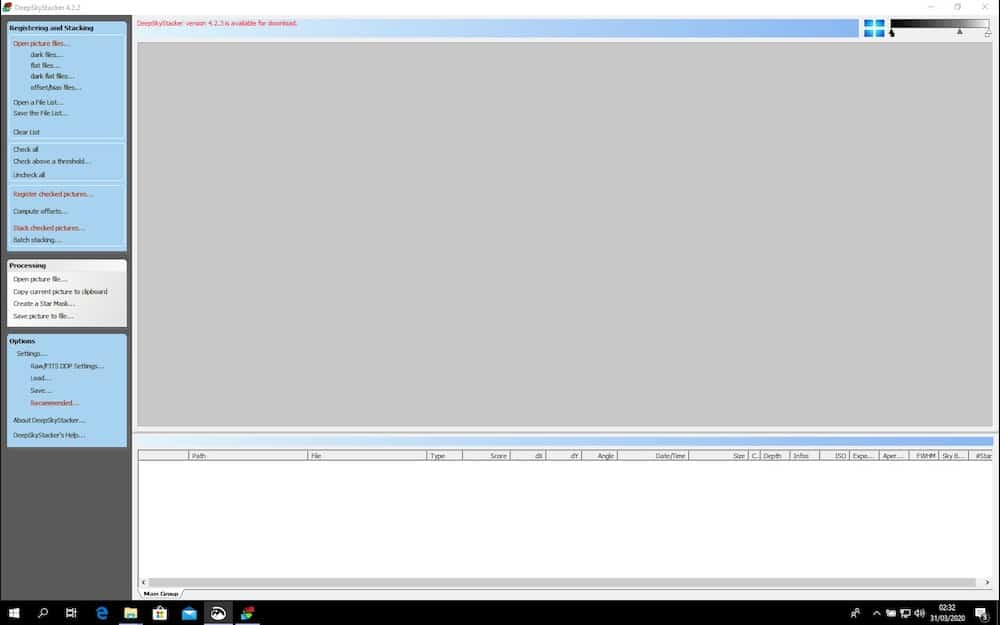Click DeepSkyStacker taskbar icon
Image resolution: width=1000 pixels, height=625 pixels.
pos(247,613)
